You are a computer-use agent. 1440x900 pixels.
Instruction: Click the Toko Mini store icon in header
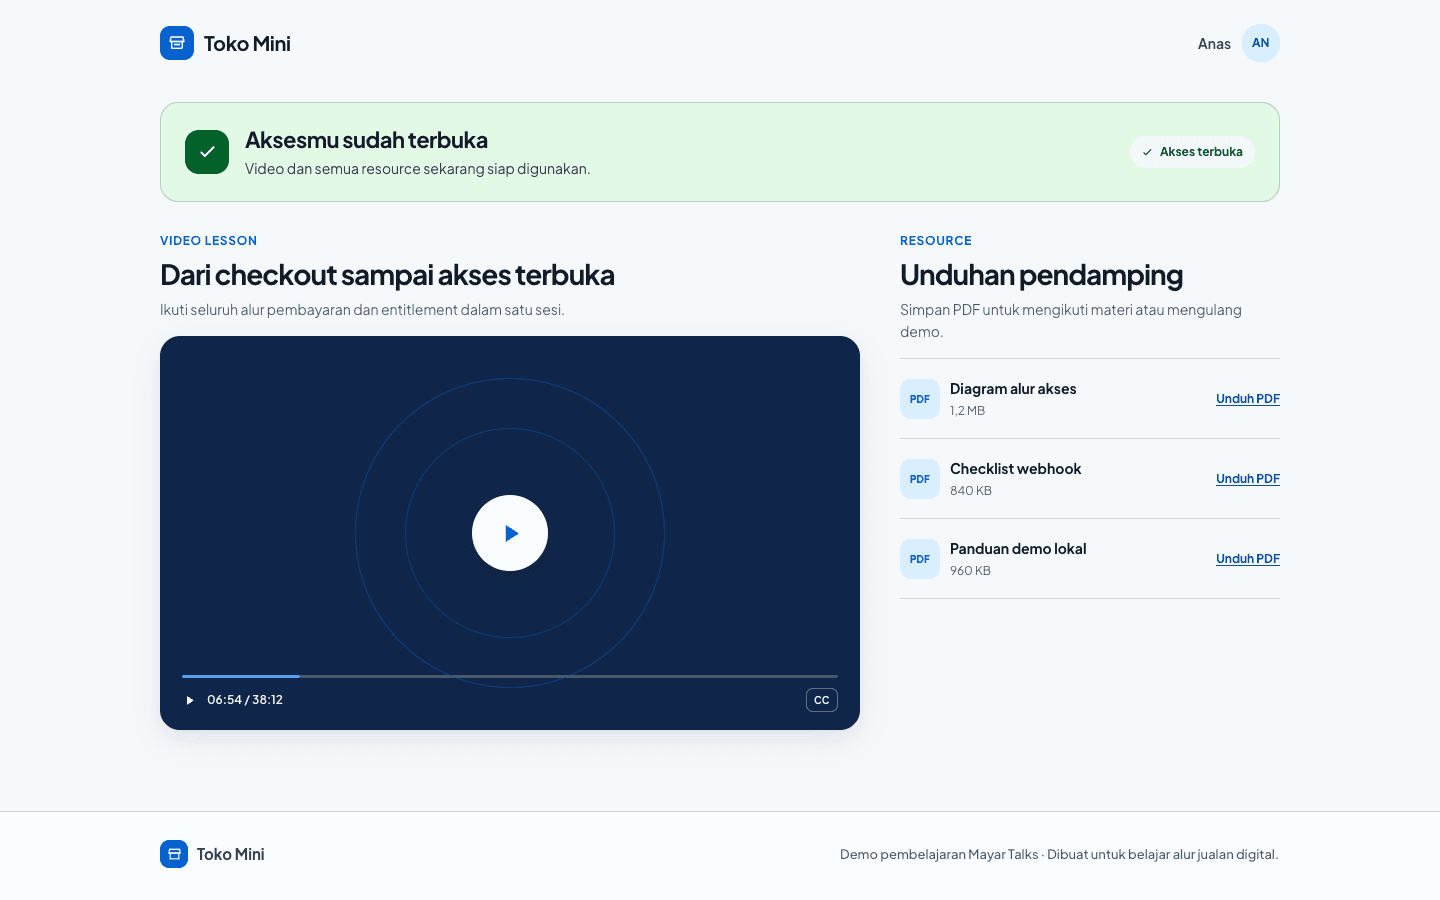[177, 43]
